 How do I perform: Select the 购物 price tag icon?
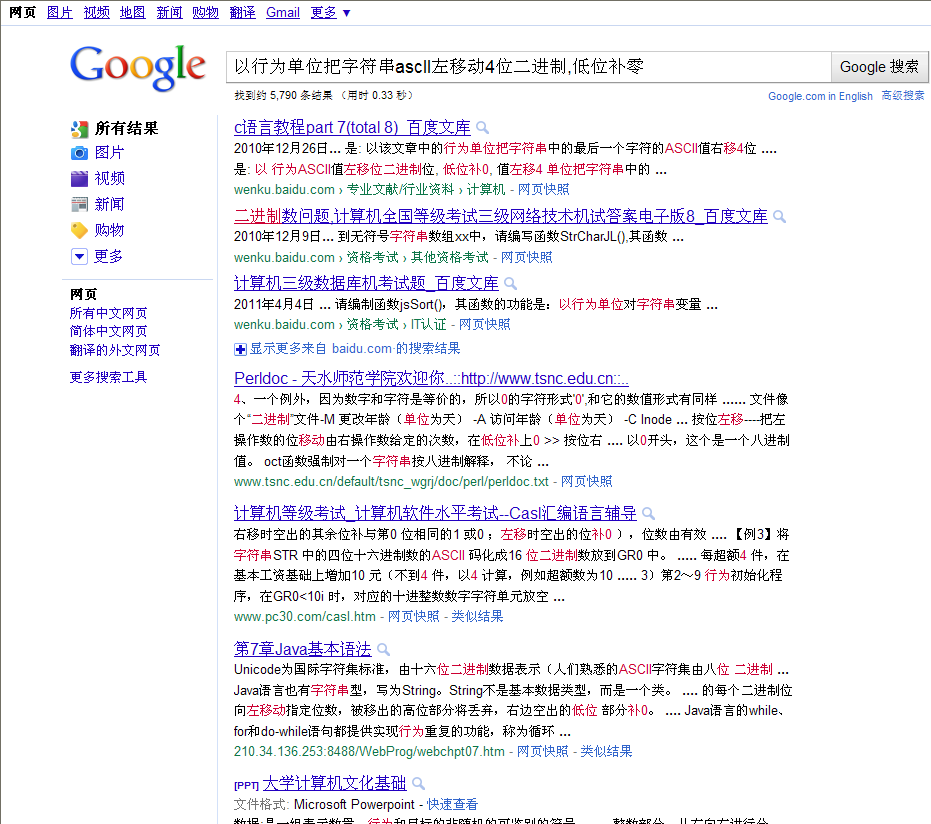[x=80, y=230]
